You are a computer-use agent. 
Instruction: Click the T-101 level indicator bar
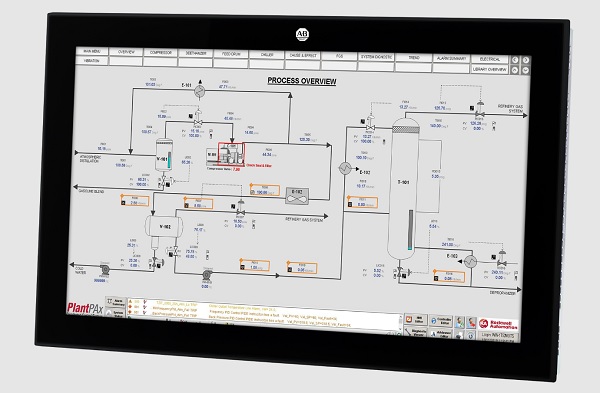click(410, 230)
